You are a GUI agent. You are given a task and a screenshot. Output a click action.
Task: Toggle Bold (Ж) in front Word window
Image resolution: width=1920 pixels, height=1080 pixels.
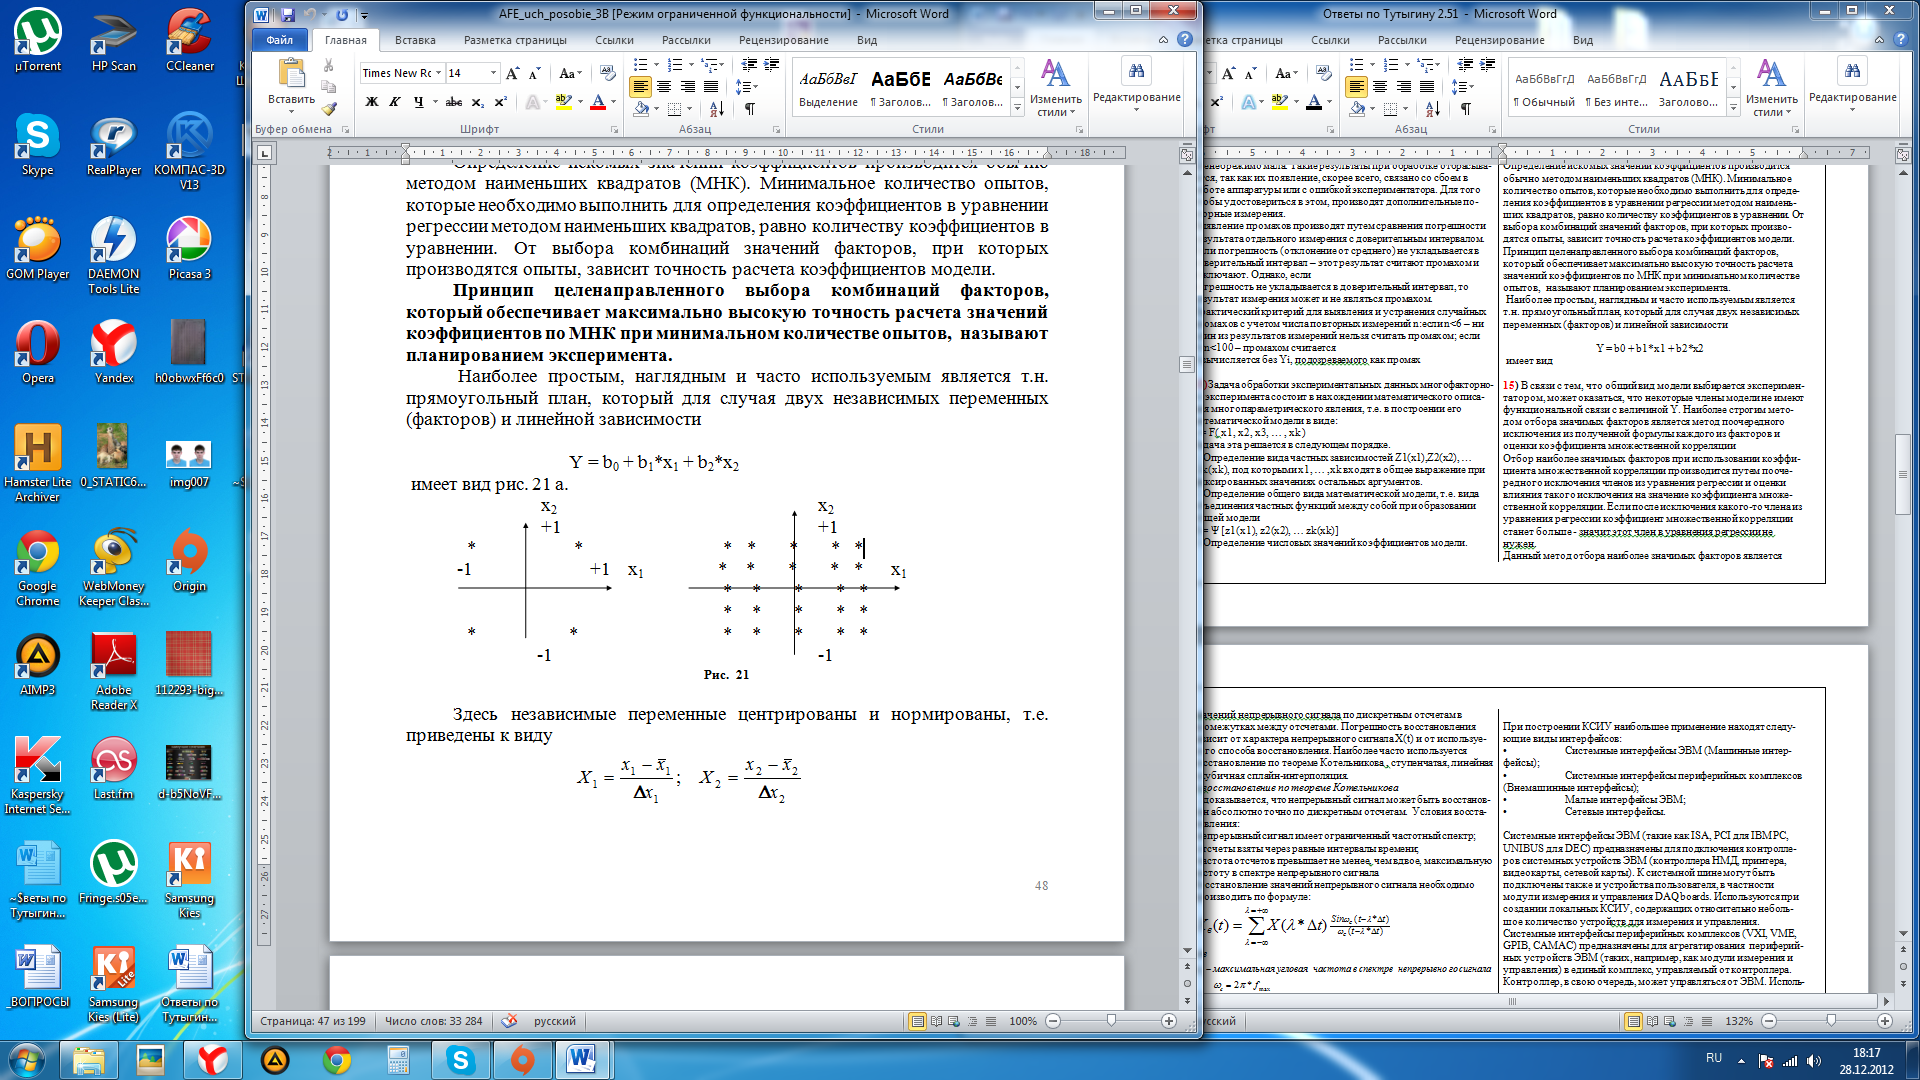(372, 102)
